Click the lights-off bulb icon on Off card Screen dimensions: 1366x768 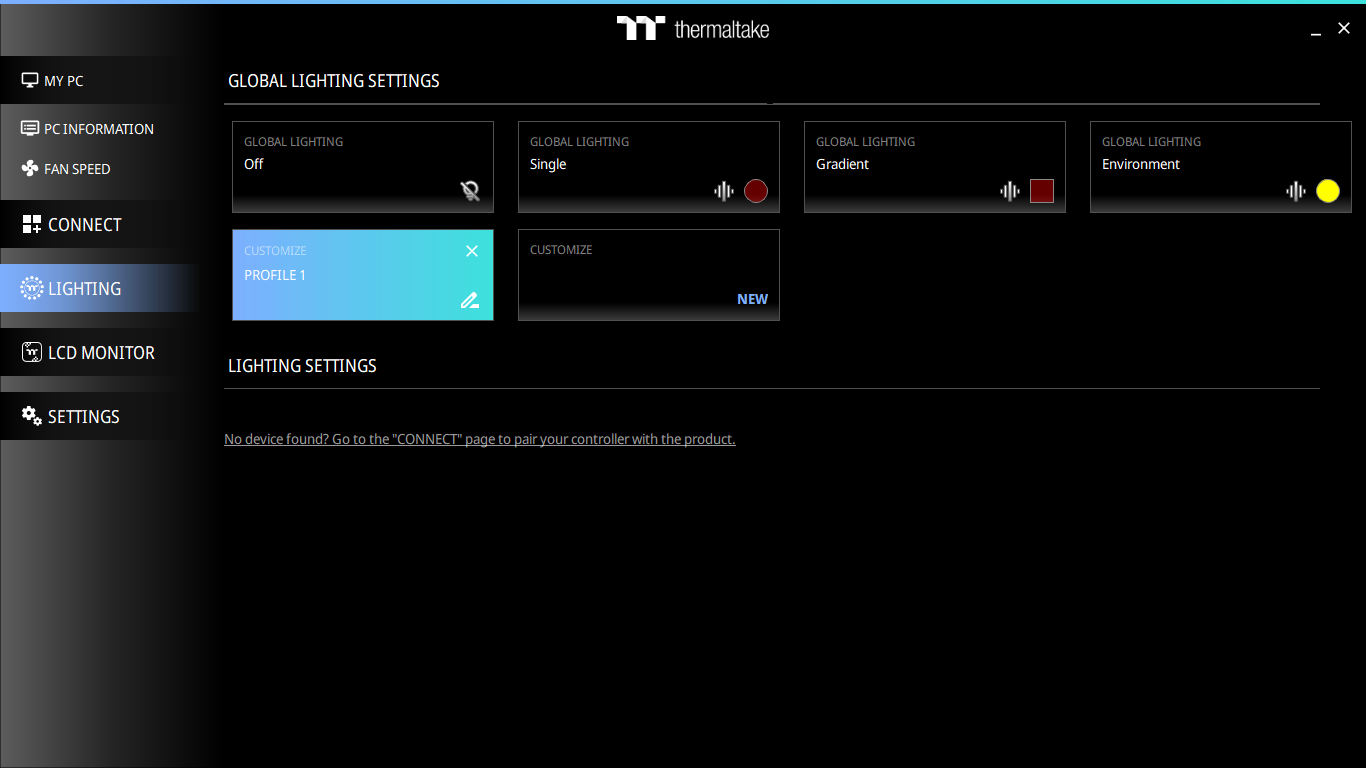(x=470, y=191)
